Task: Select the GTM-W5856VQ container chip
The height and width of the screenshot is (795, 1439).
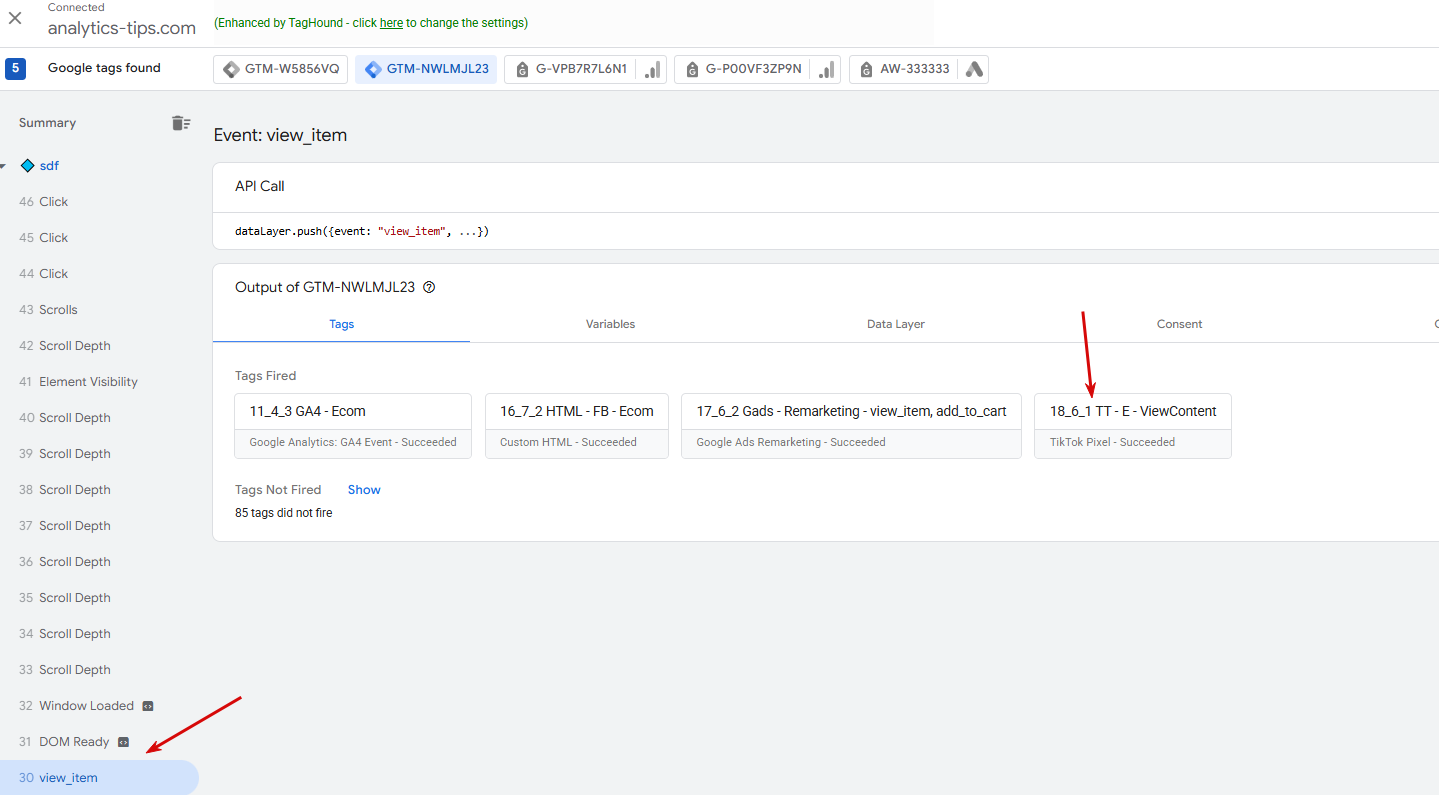Action: (281, 69)
